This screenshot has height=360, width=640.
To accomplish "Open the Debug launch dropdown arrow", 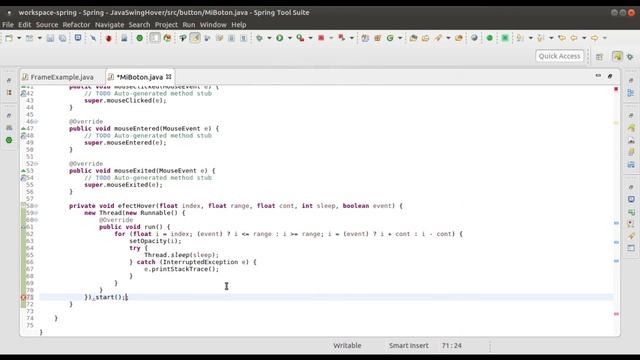I will [x=269, y=38].
